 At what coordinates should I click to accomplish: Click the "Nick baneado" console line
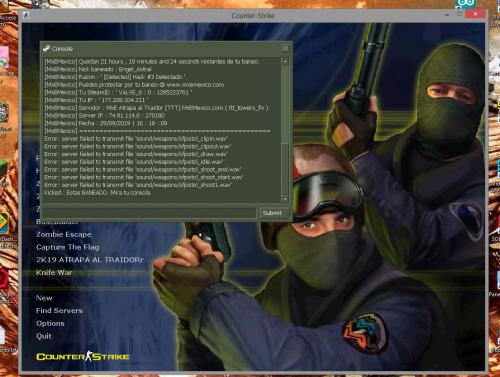tap(98, 69)
